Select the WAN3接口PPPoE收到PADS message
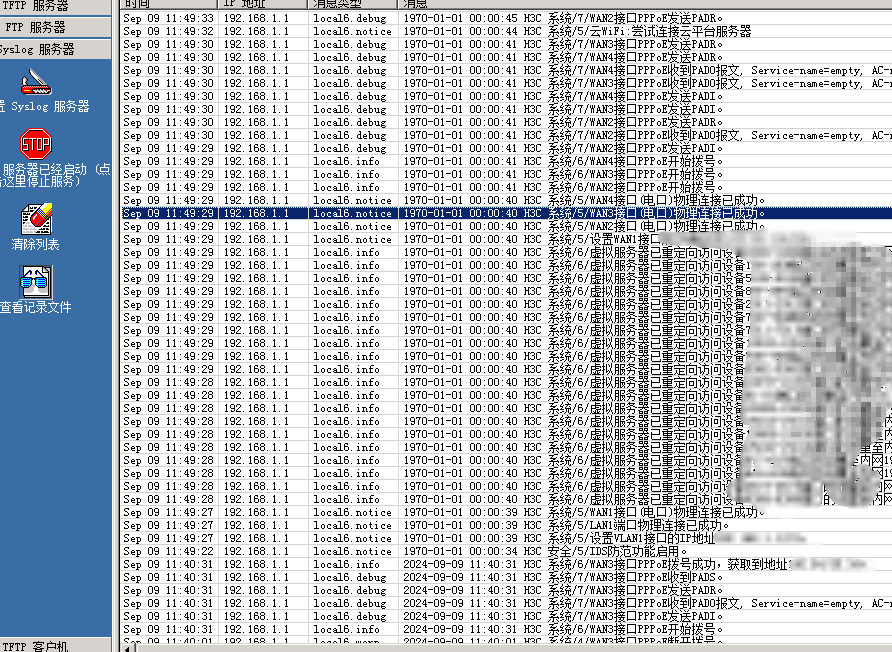The image size is (892, 652). coord(635,577)
